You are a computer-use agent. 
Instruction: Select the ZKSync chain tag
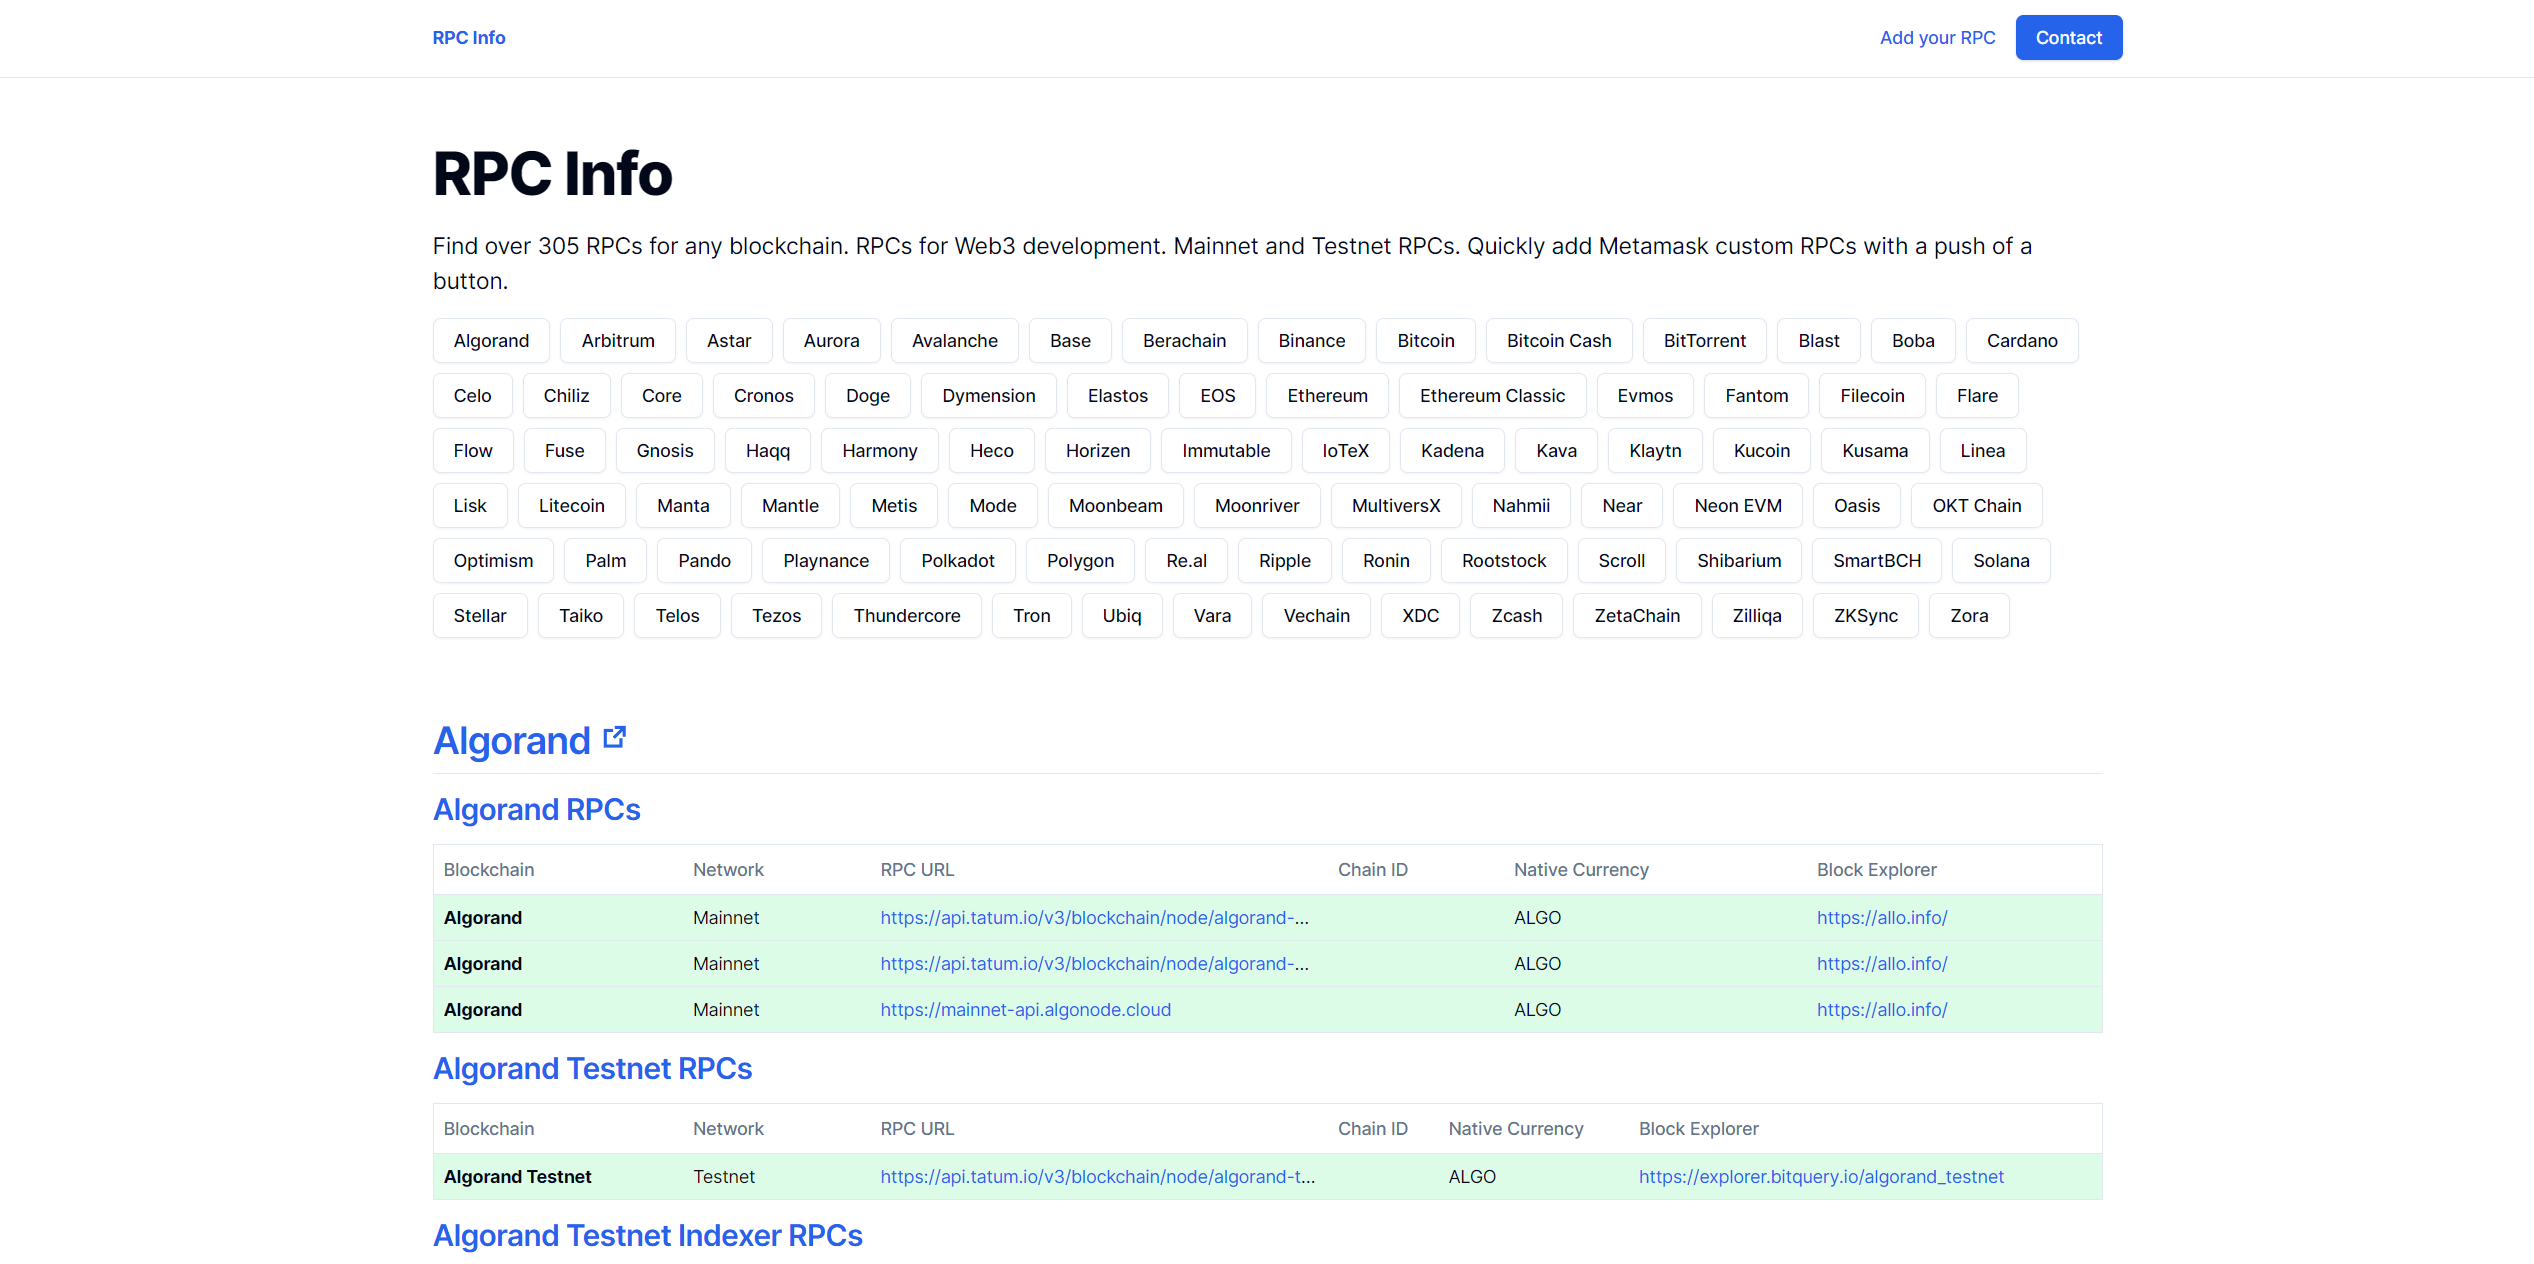click(1865, 616)
